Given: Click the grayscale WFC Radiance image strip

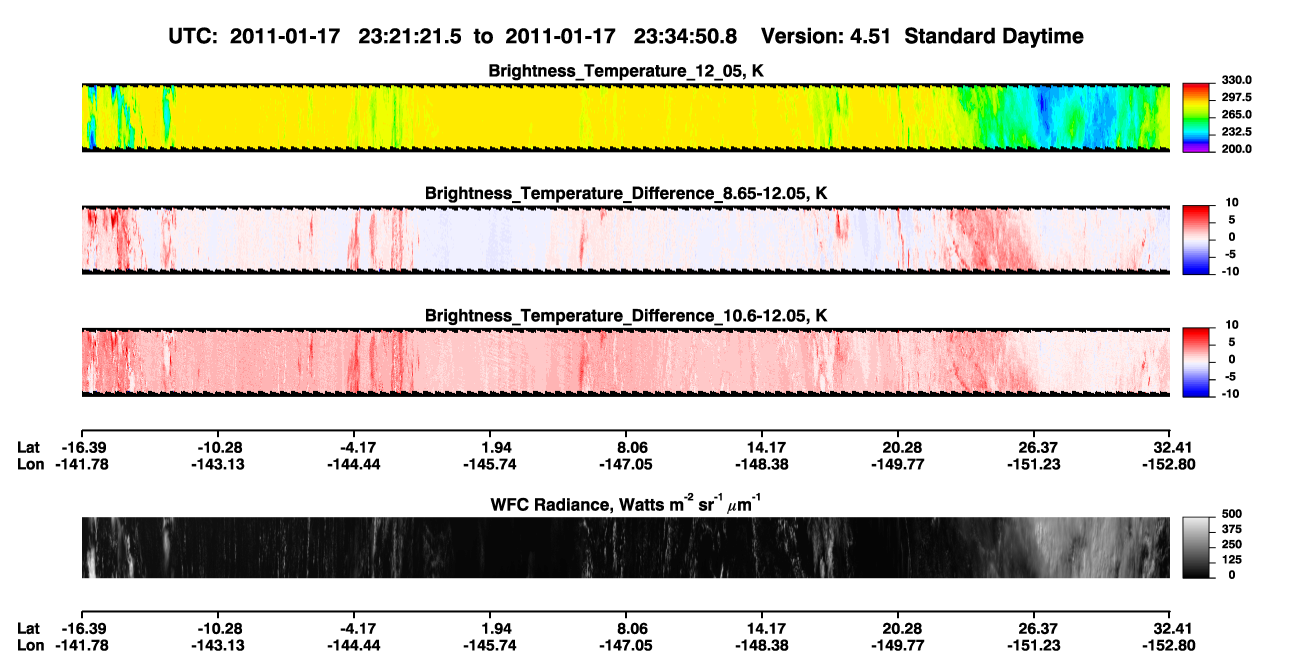Looking at the screenshot, I should 625,547.
